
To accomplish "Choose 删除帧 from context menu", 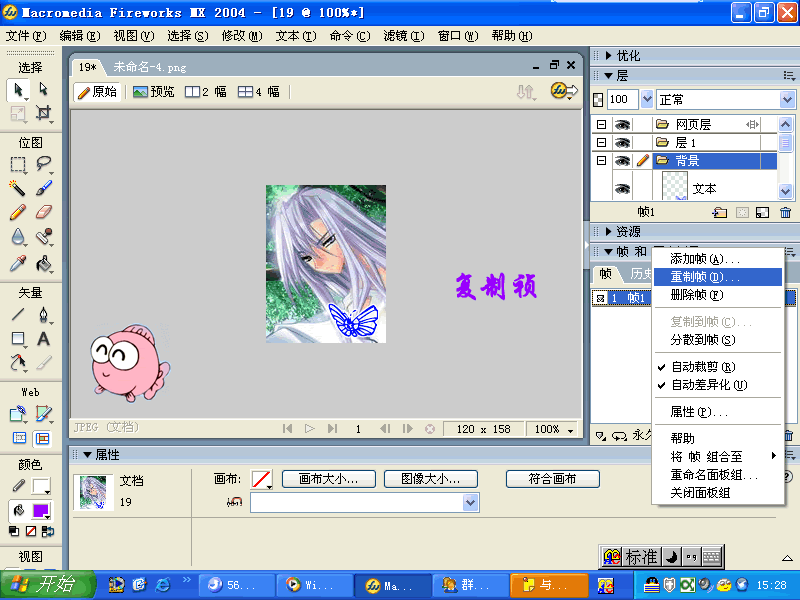I will [x=718, y=295].
